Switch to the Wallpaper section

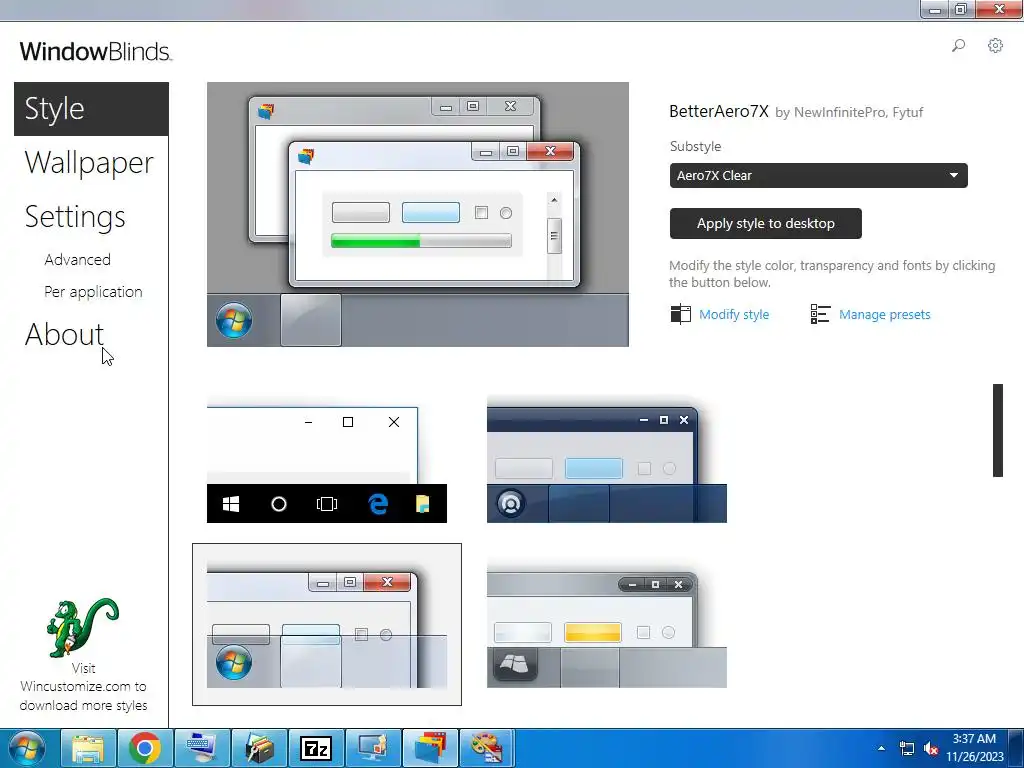[x=89, y=163]
